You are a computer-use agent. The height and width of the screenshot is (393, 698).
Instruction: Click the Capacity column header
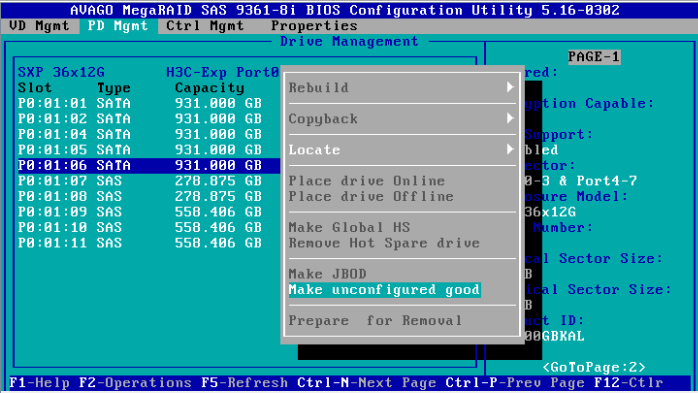(x=209, y=88)
